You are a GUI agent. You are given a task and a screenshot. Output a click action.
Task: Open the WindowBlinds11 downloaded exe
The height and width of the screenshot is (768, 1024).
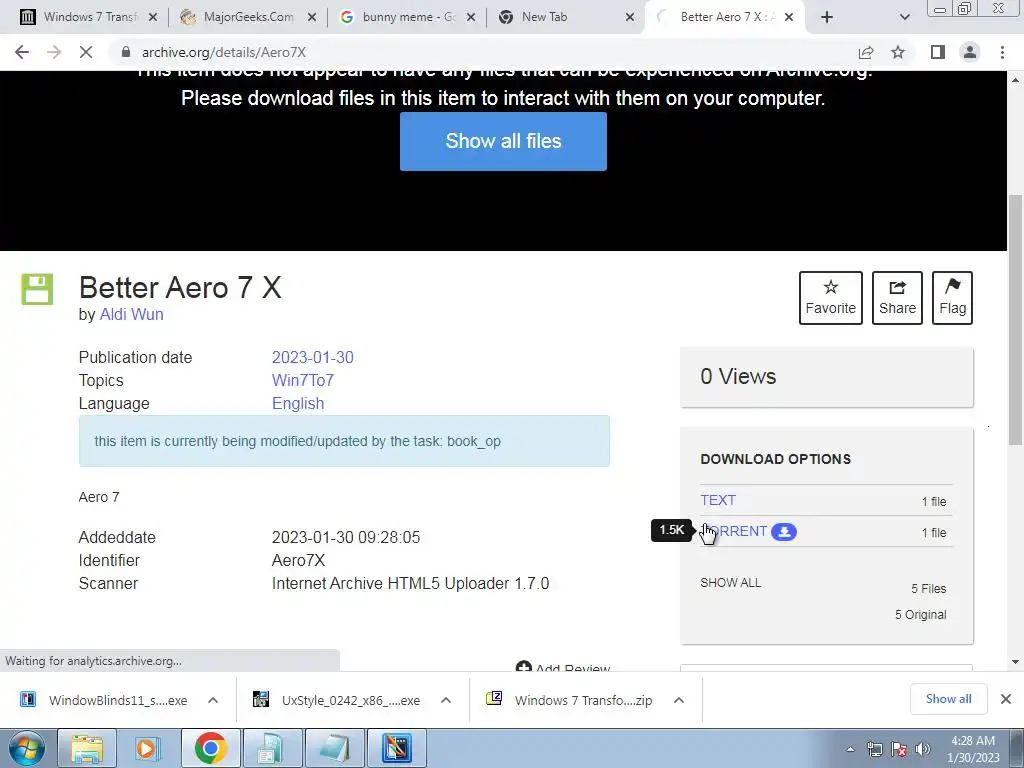tap(104, 700)
